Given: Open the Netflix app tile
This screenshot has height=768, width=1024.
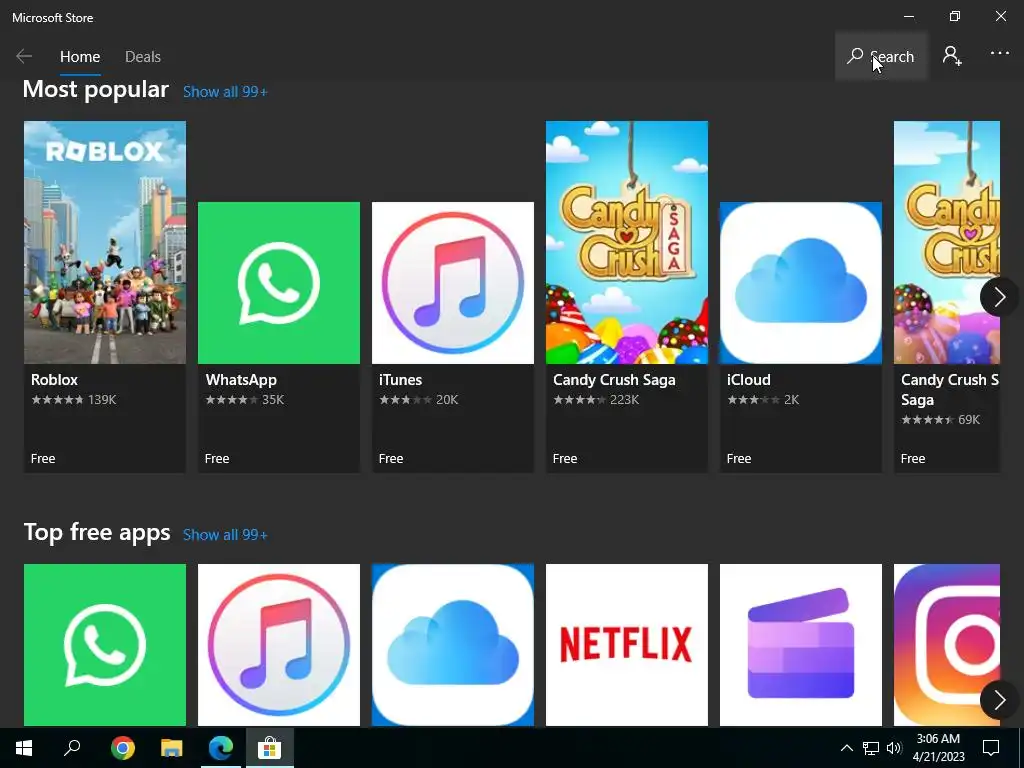Looking at the screenshot, I should [627, 645].
